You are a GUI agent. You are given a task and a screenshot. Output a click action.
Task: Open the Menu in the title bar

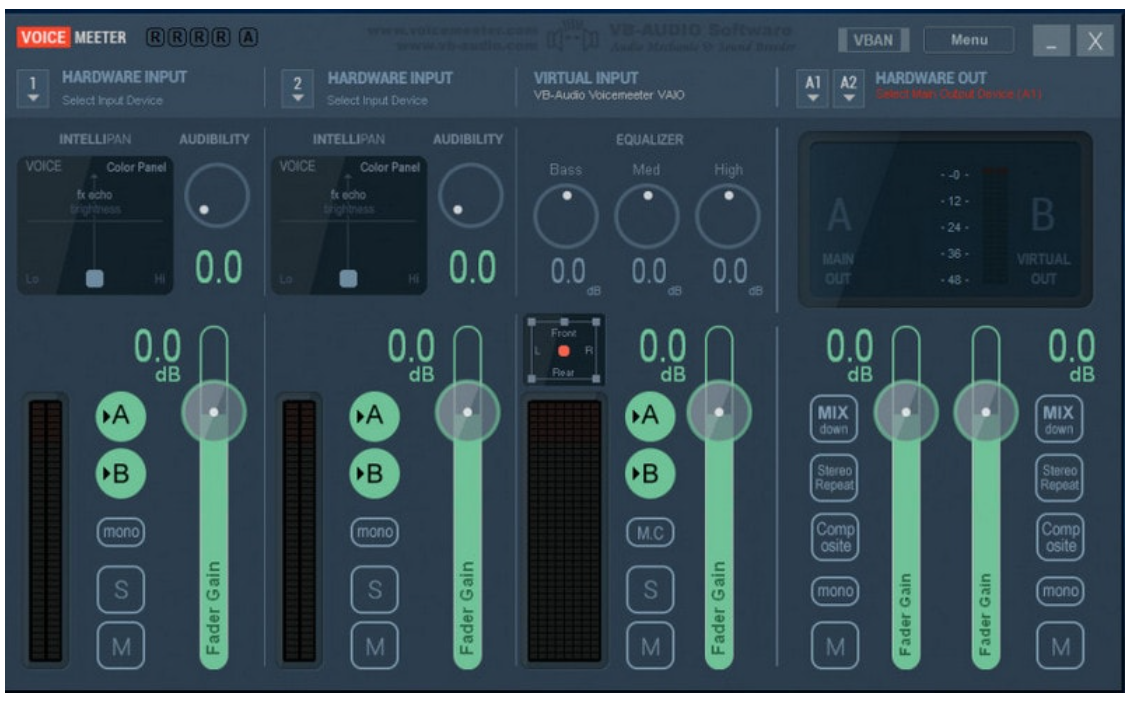click(x=968, y=40)
